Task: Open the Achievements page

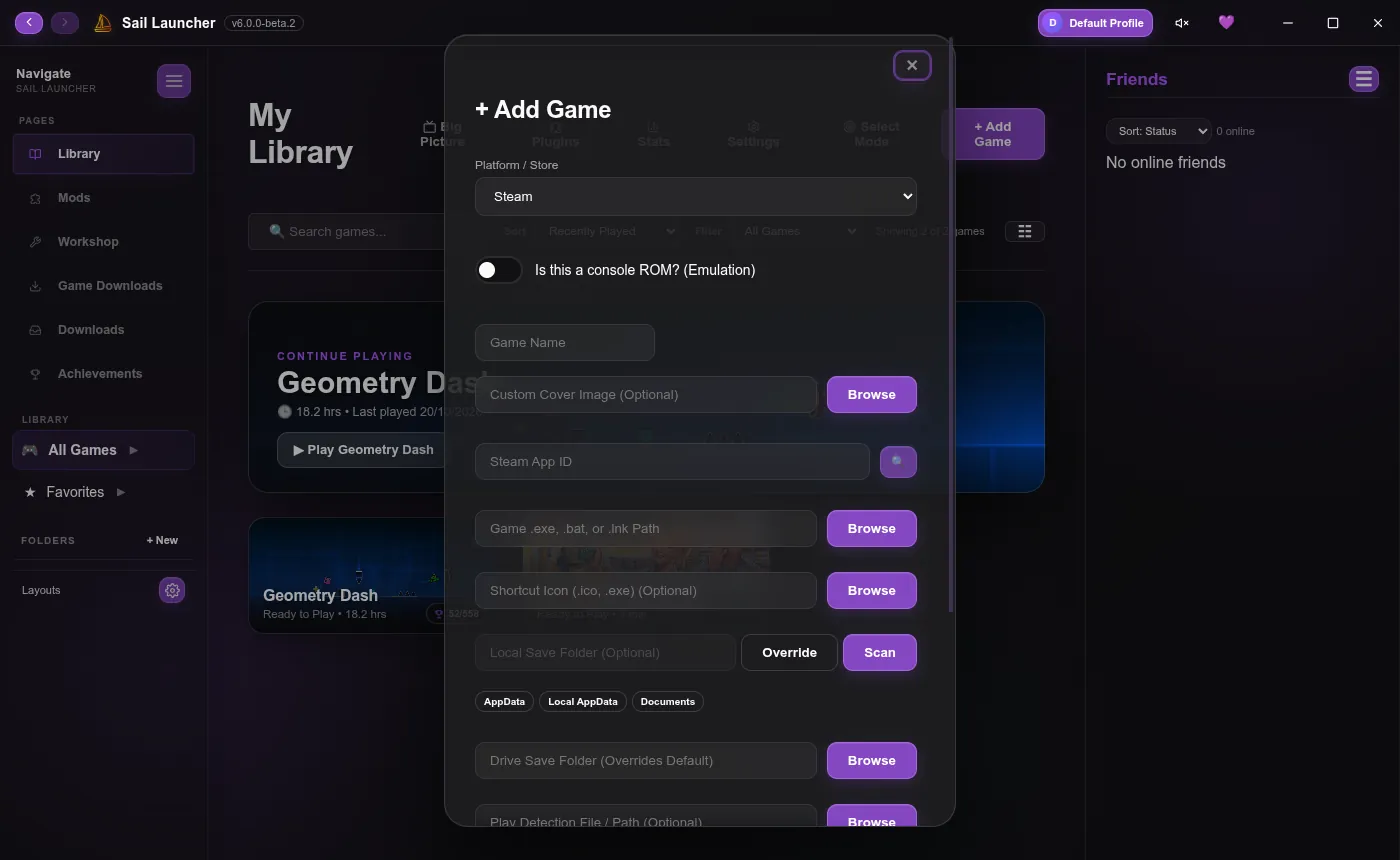Action: point(104,374)
